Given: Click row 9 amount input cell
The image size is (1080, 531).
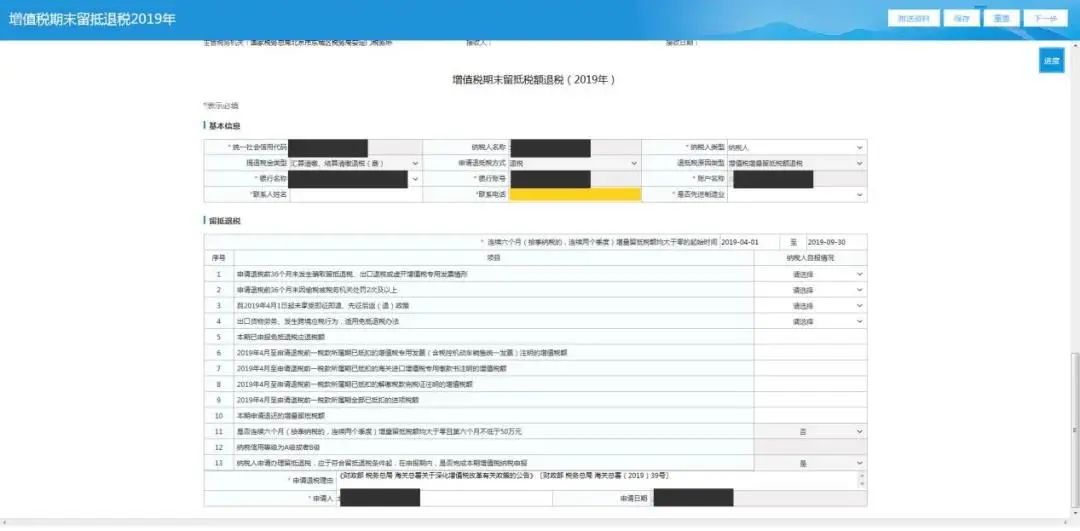Looking at the screenshot, I should [x=811, y=400].
